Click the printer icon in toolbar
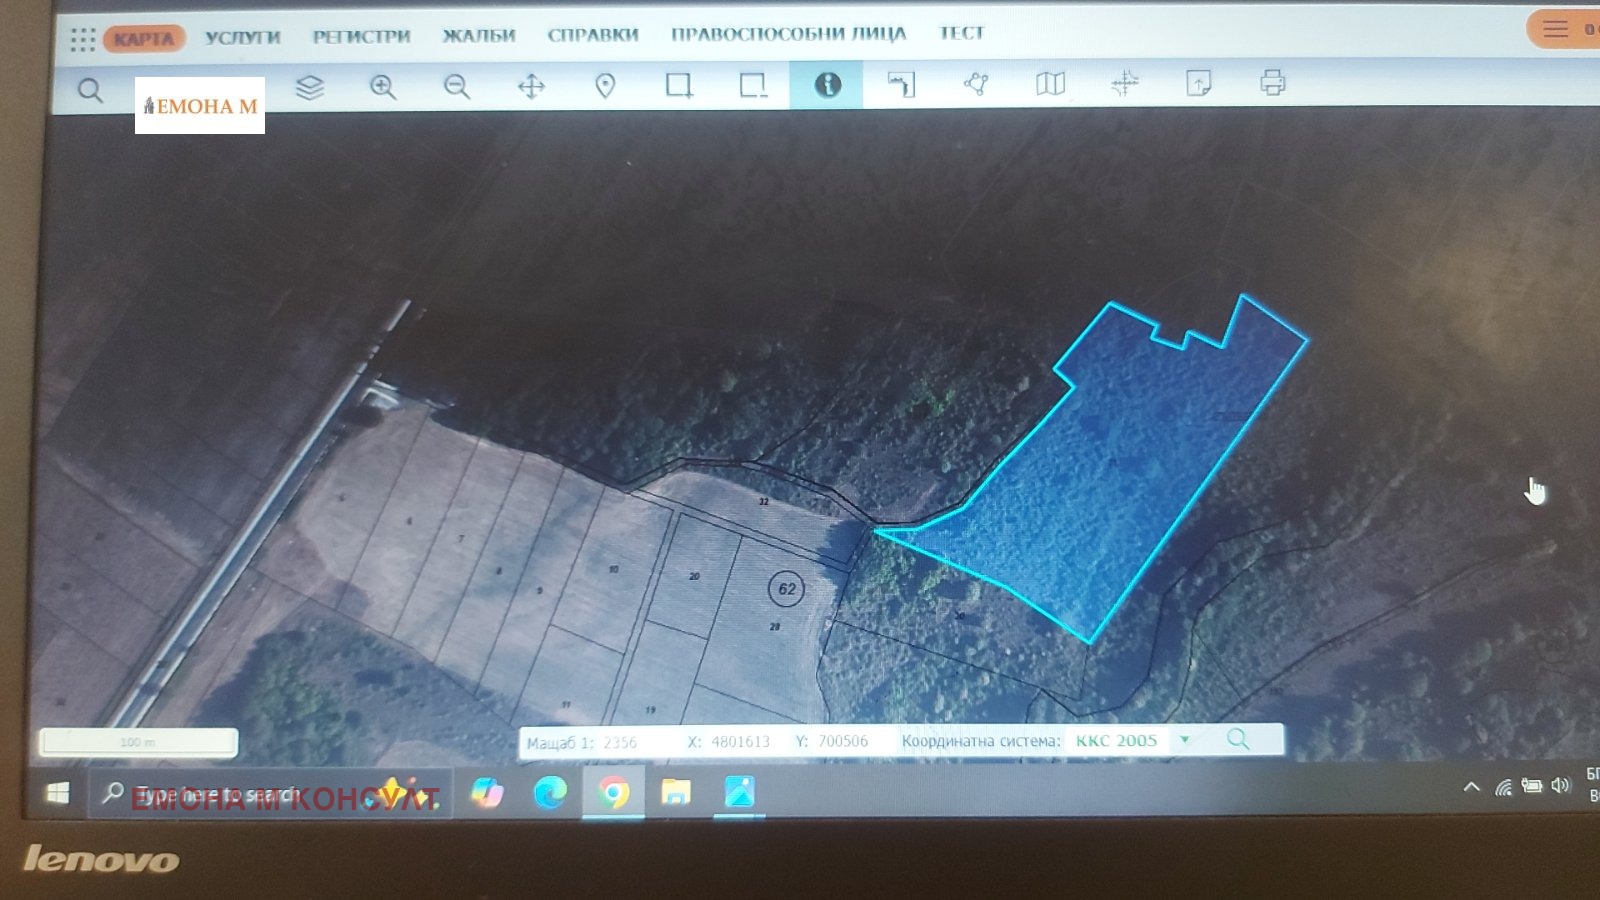The width and height of the screenshot is (1600, 900). pyautogui.click(x=1272, y=82)
